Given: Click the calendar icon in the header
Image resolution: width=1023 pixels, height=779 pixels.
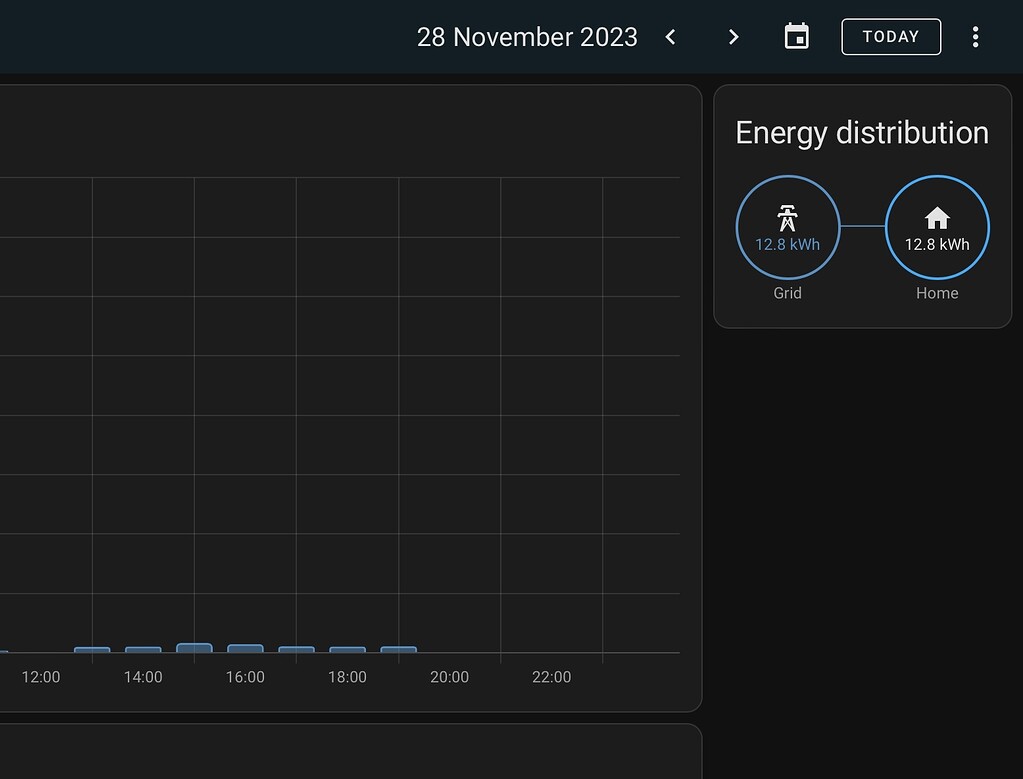Looking at the screenshot, I should coord(796,36).
